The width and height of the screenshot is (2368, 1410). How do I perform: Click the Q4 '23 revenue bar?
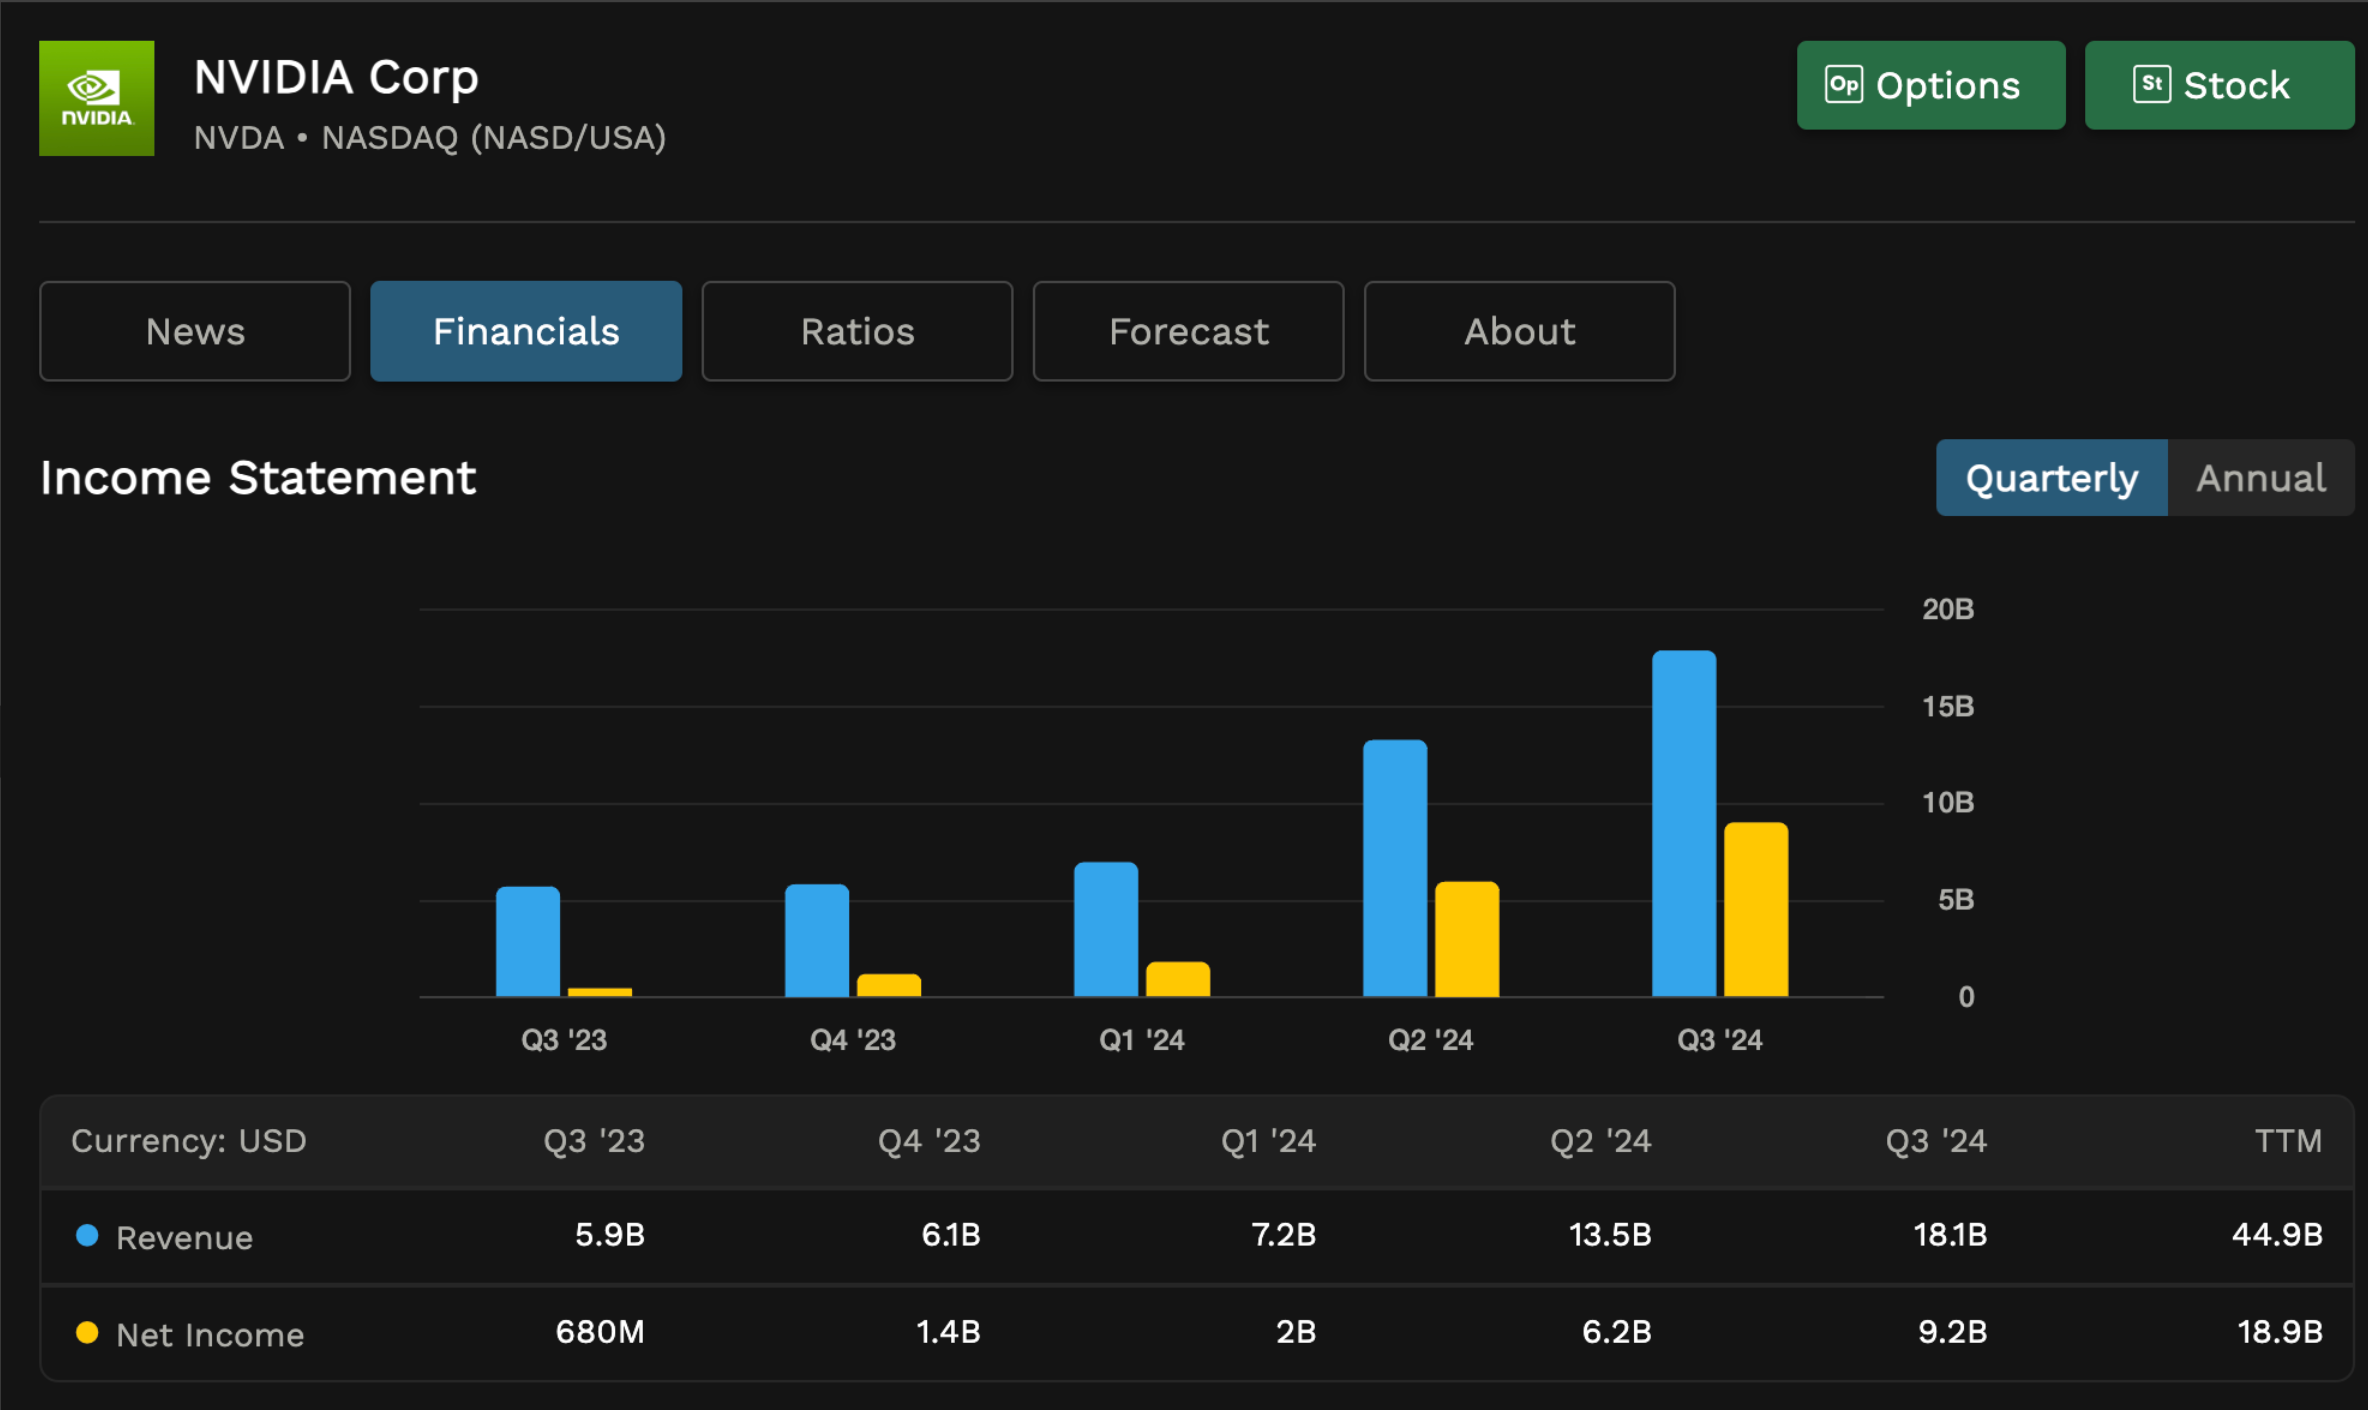[x=817, y=940]
